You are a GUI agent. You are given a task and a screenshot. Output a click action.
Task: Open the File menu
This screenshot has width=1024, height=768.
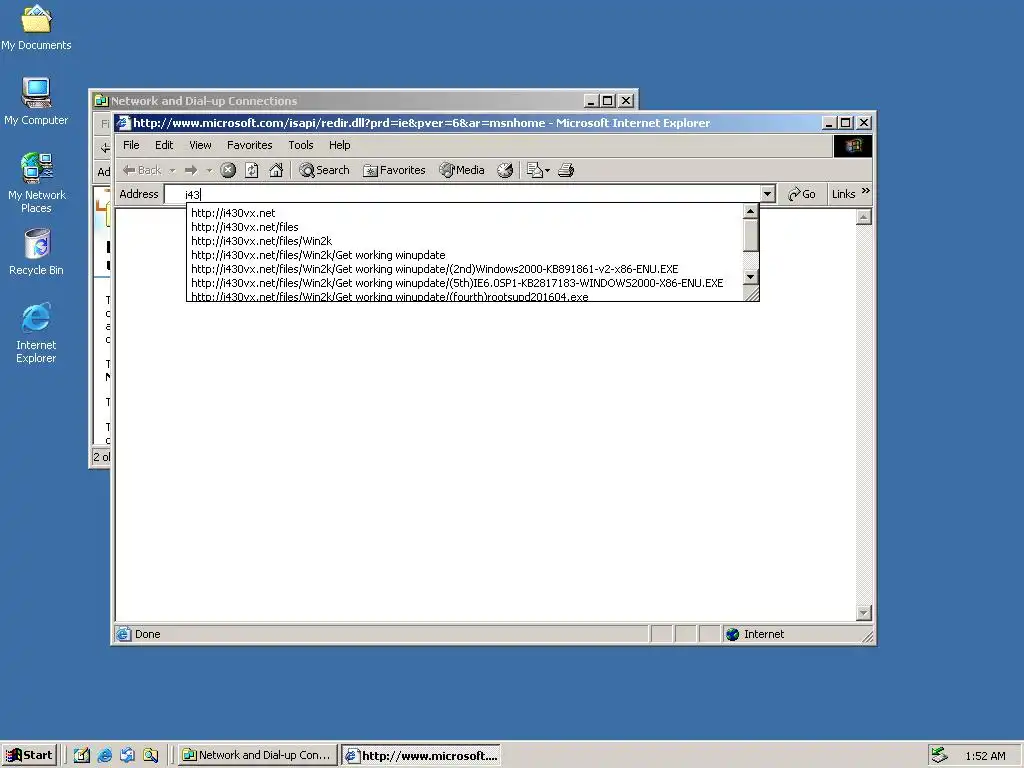[131, 145]
